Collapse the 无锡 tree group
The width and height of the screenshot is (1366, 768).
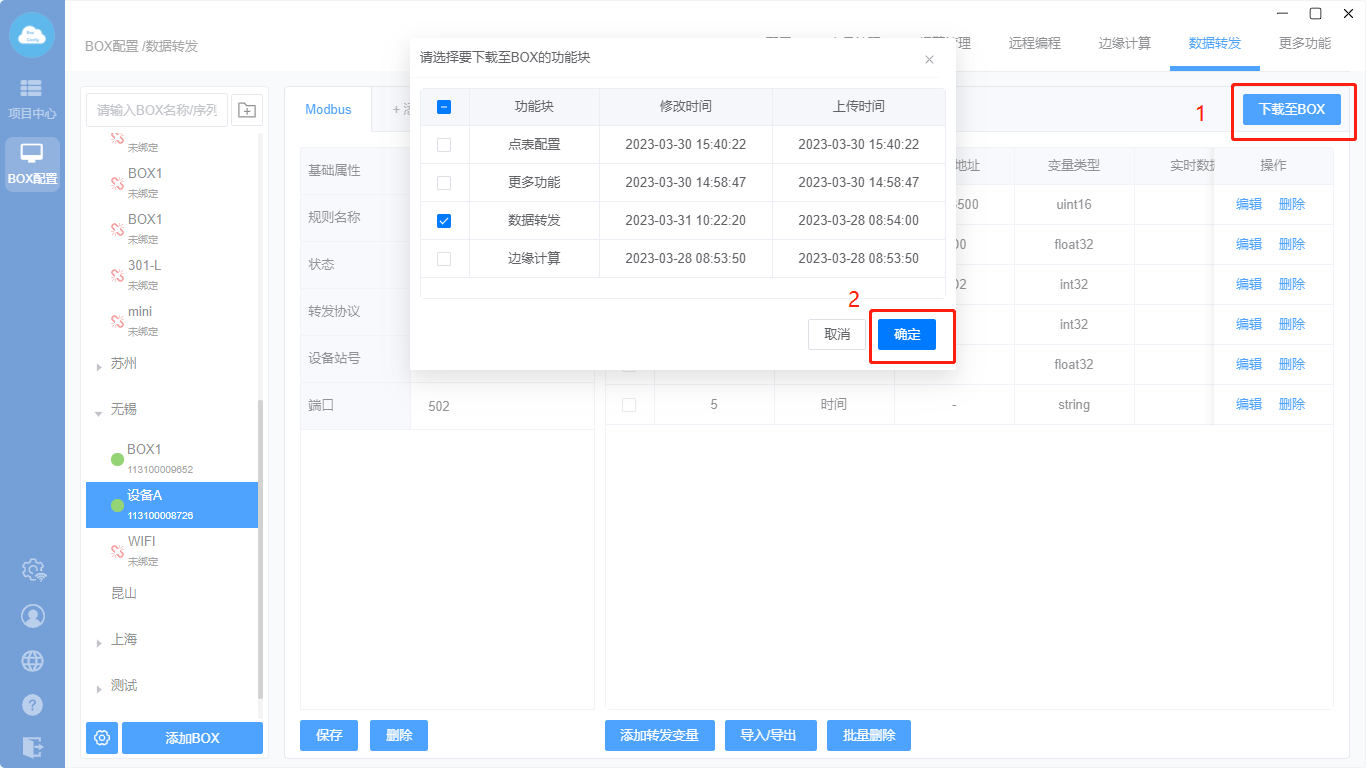click(99, 411)
